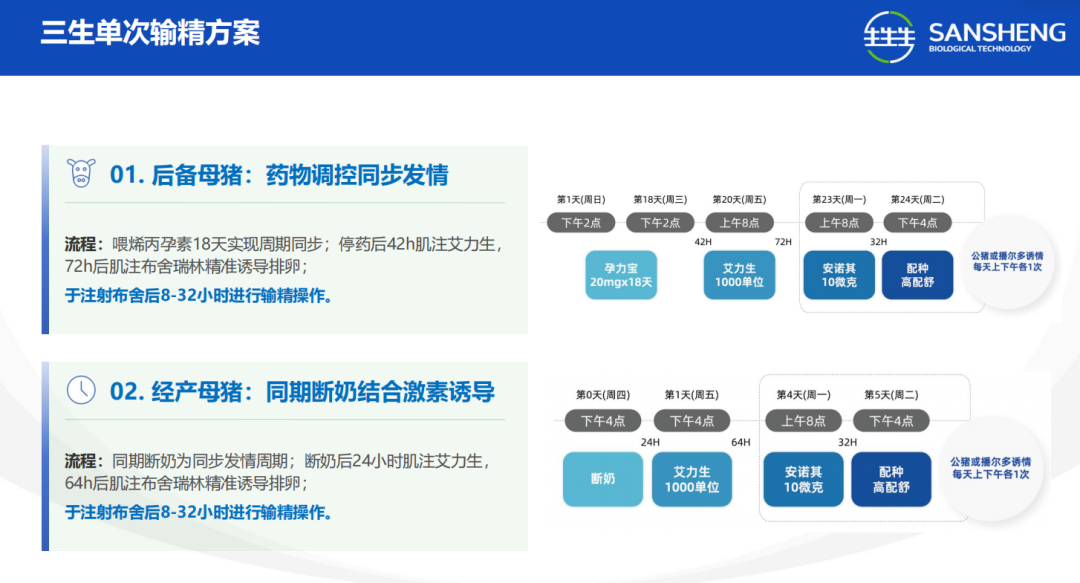Click the 断奶 box
The width and height of the screenshot is (1080, 583).
603,479
